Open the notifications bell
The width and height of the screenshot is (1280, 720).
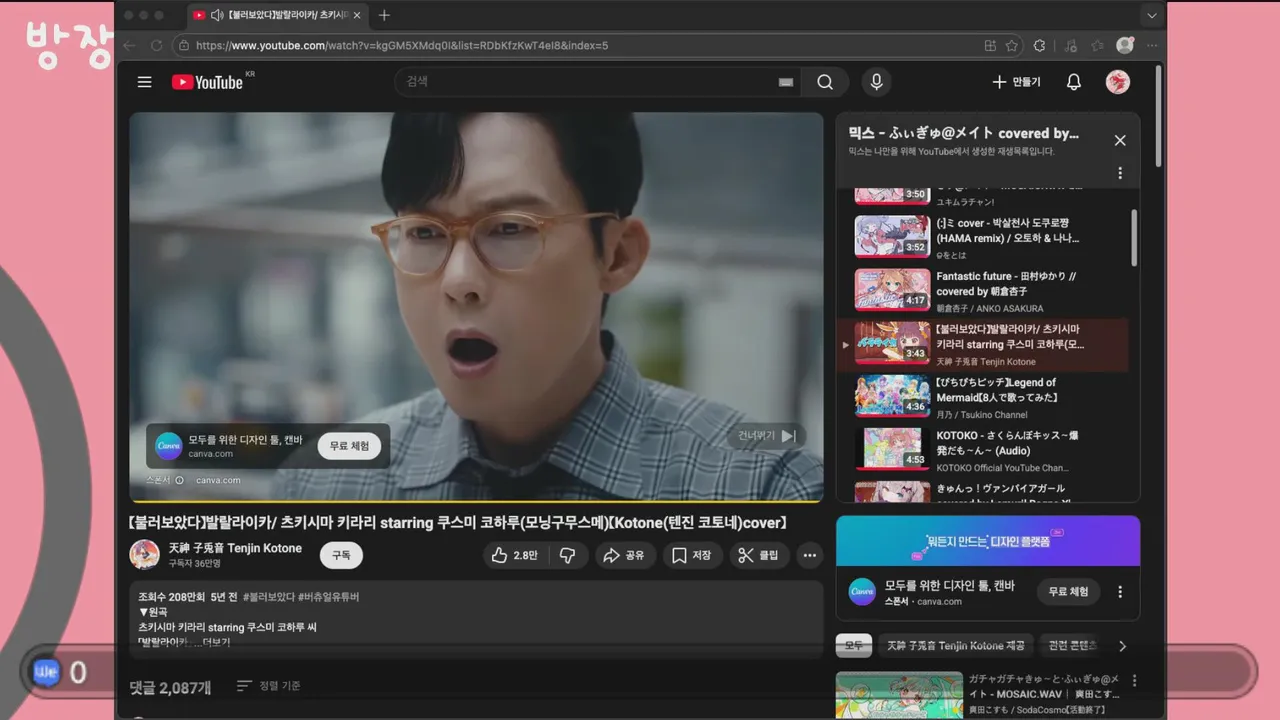point(1074,82)
